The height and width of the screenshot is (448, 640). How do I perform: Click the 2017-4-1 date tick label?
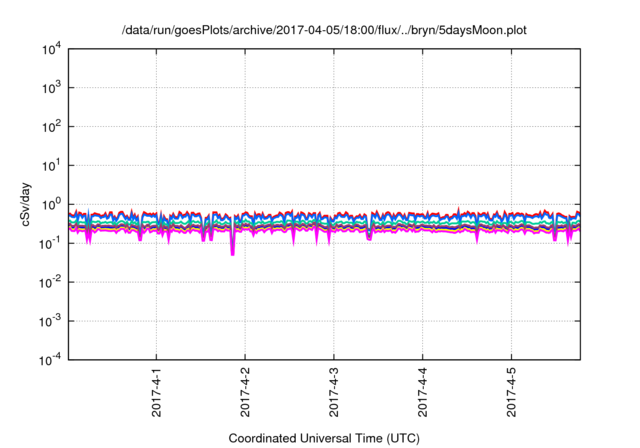pos(157,395)
